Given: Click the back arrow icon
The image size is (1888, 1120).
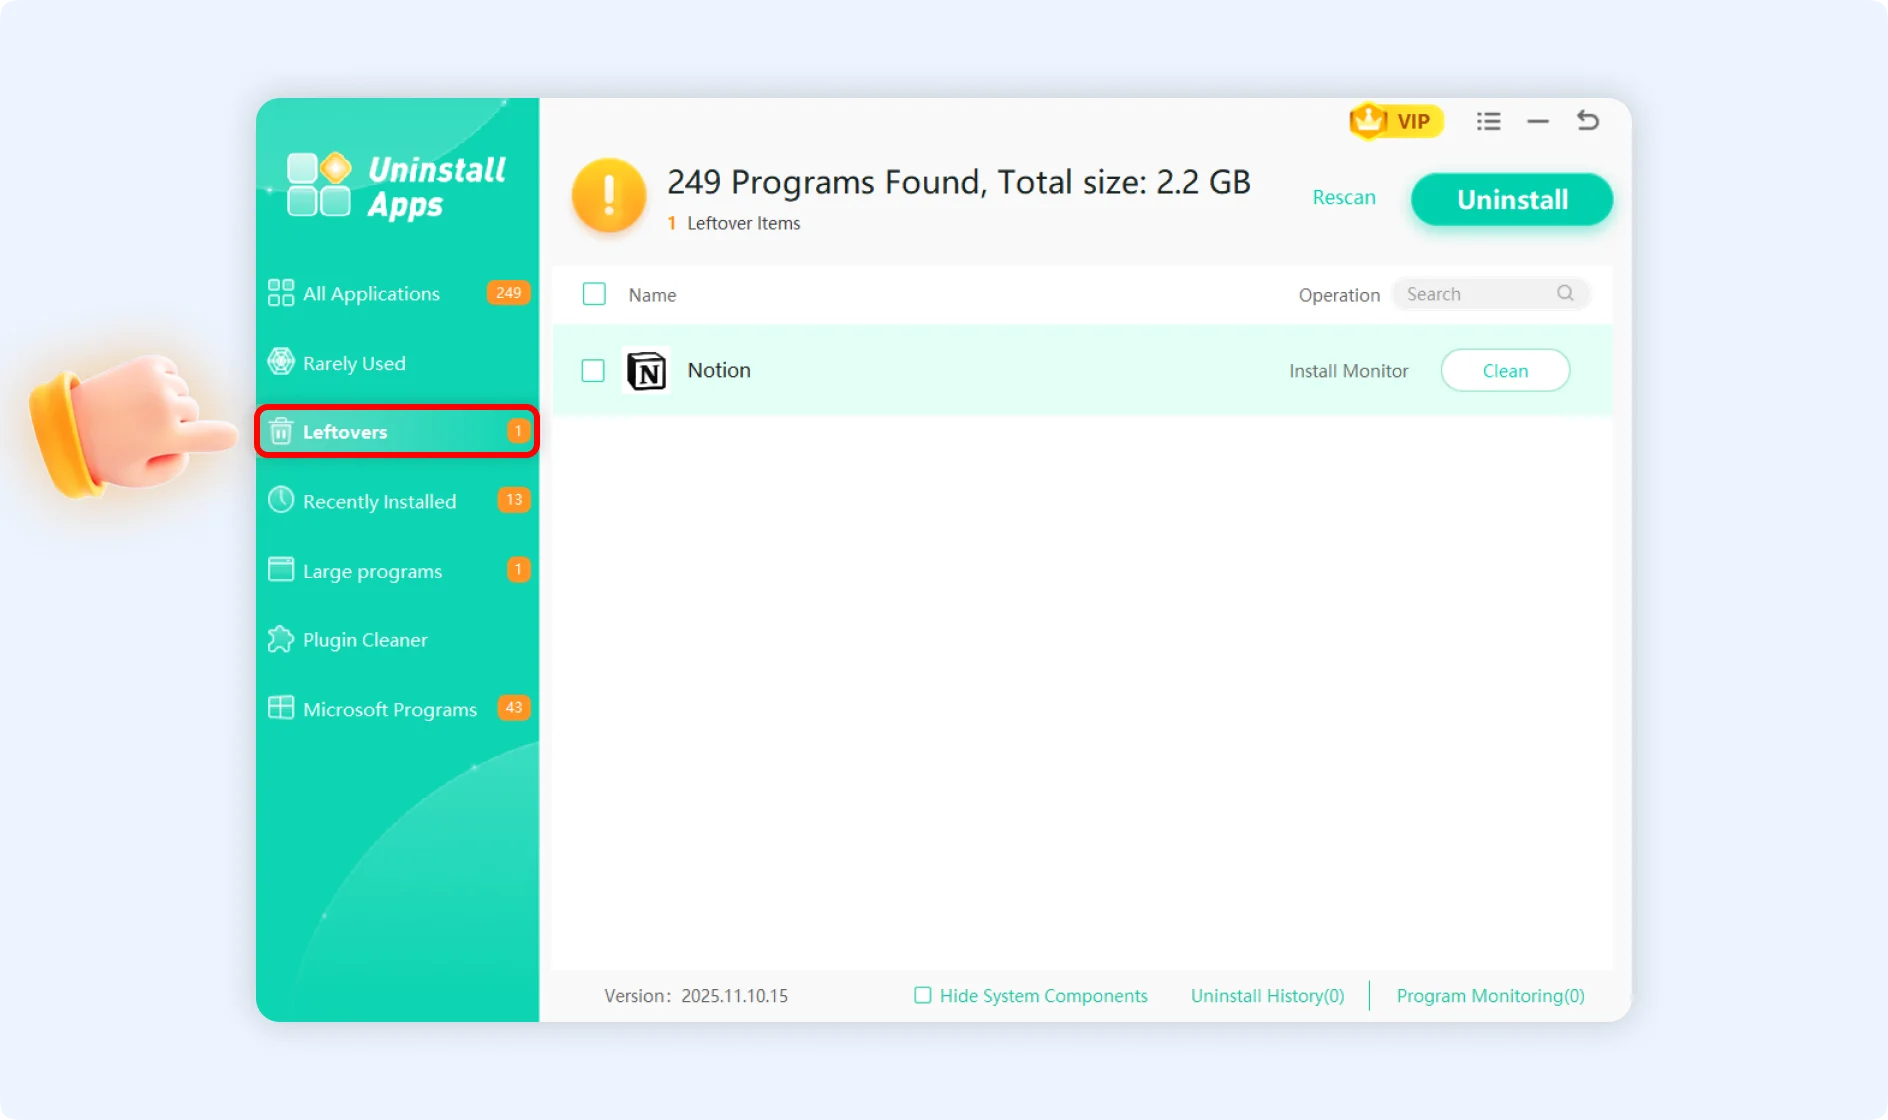Looking at the screenshot, I should (1587, 121).
